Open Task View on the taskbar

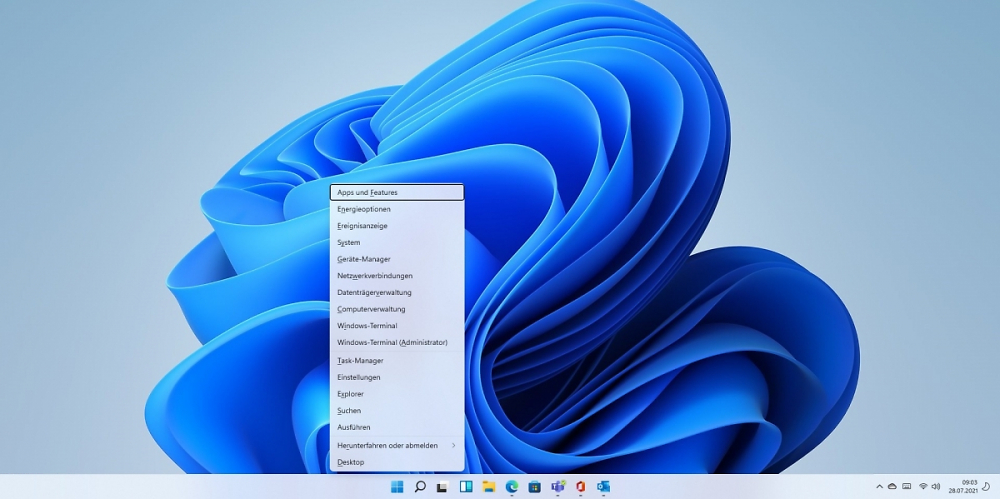click(x=442, y=488)
